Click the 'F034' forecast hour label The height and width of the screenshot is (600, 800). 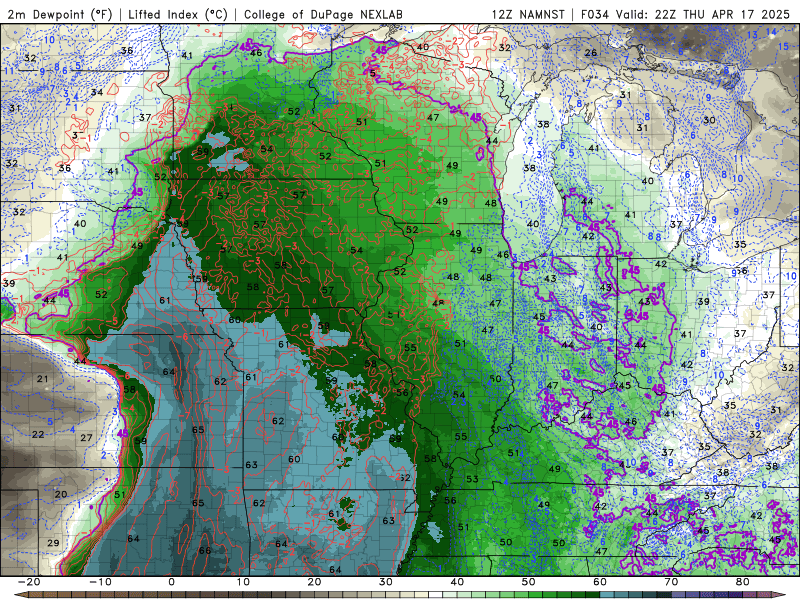click(595, 14)
